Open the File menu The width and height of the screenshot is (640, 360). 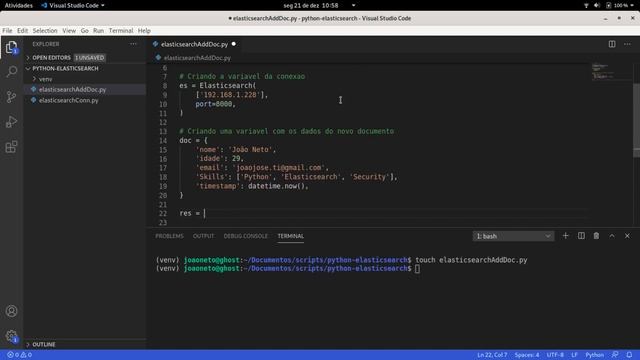[7, 31]
